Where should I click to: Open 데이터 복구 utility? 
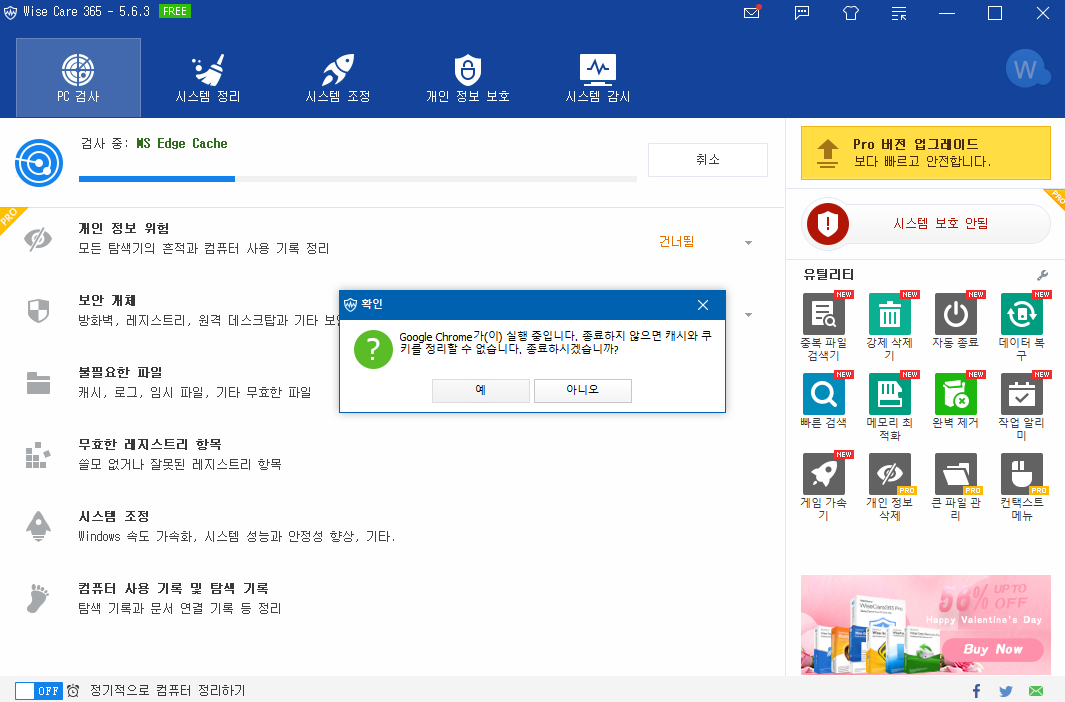(1022, 327)
